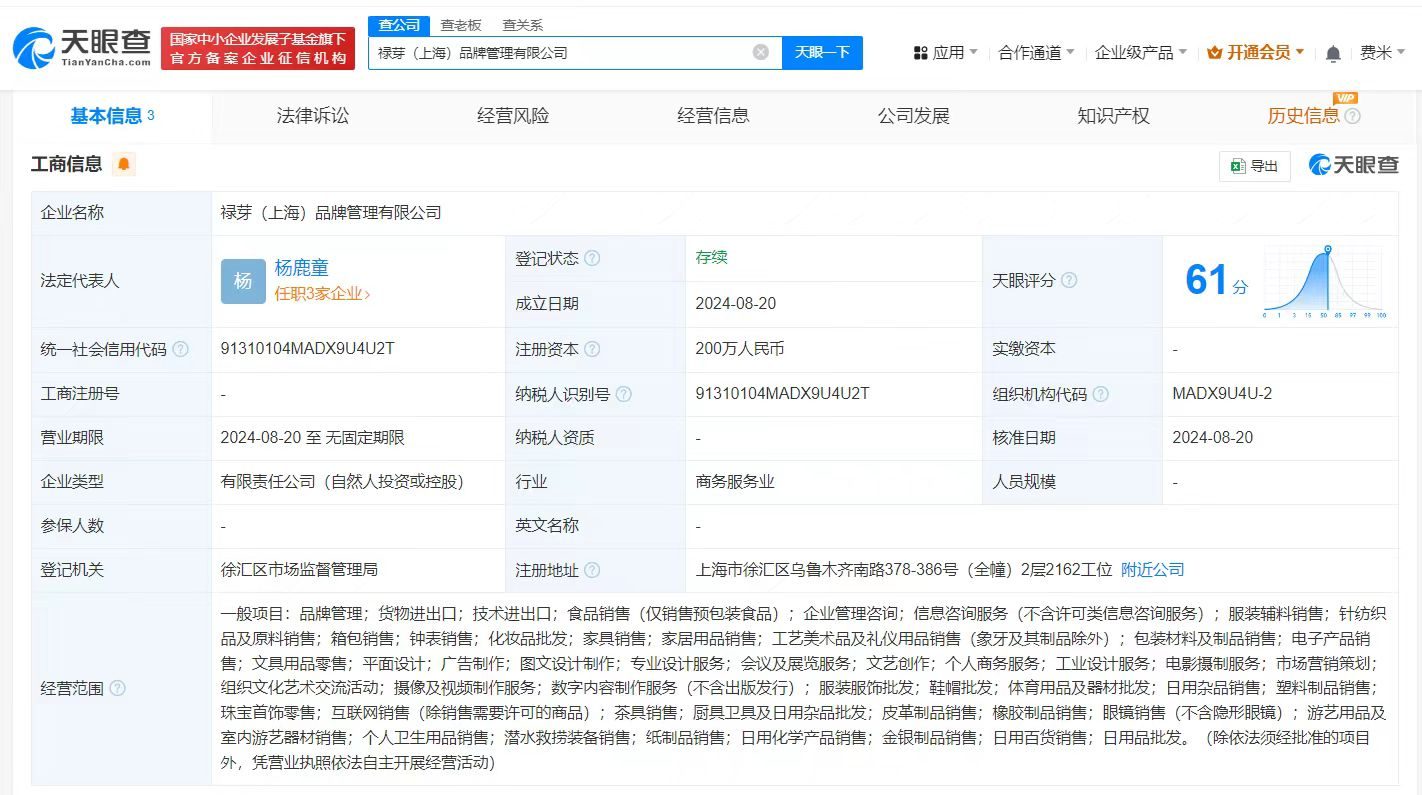Click the TianYanCha logo icon
The width and height of the screenshot is (1422, 795).
pyautogui.click(x=32, y=47)
